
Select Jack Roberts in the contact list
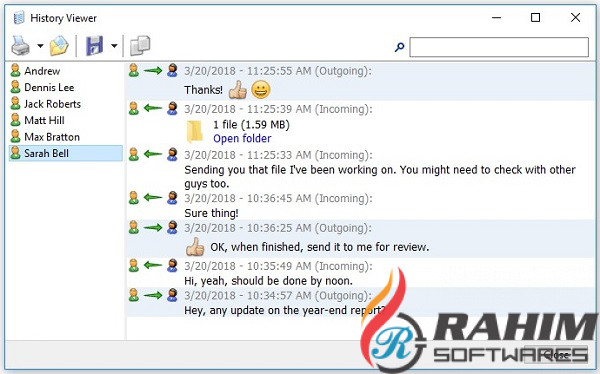65,104
